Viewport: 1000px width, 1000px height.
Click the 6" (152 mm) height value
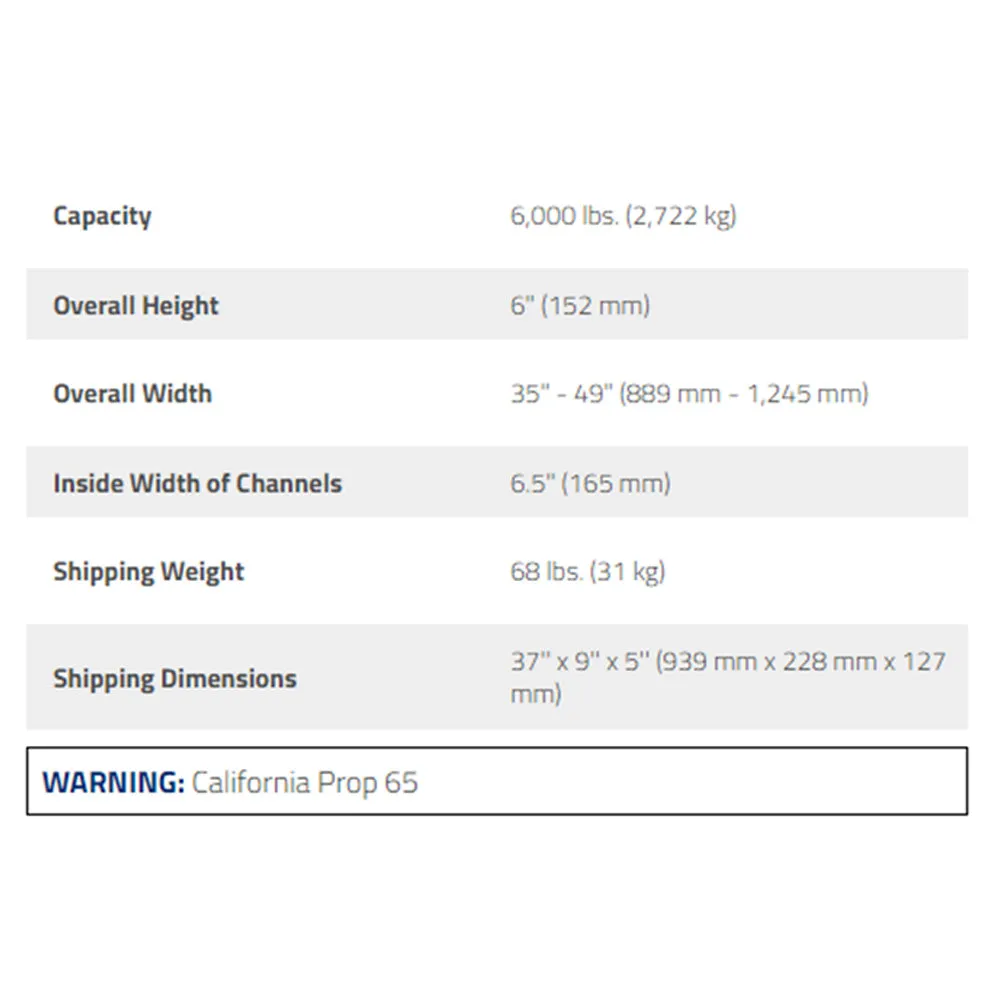tap(580, 305)
